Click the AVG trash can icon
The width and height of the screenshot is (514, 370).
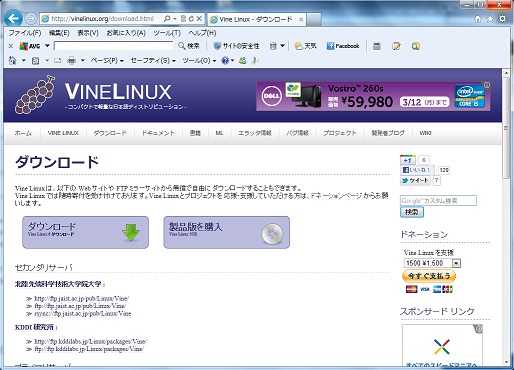(x=273, y=46)
